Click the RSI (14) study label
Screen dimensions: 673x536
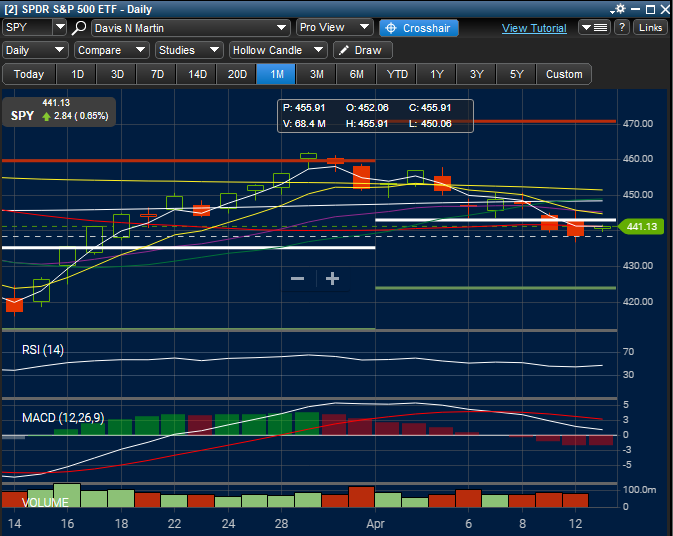(43, 350)
